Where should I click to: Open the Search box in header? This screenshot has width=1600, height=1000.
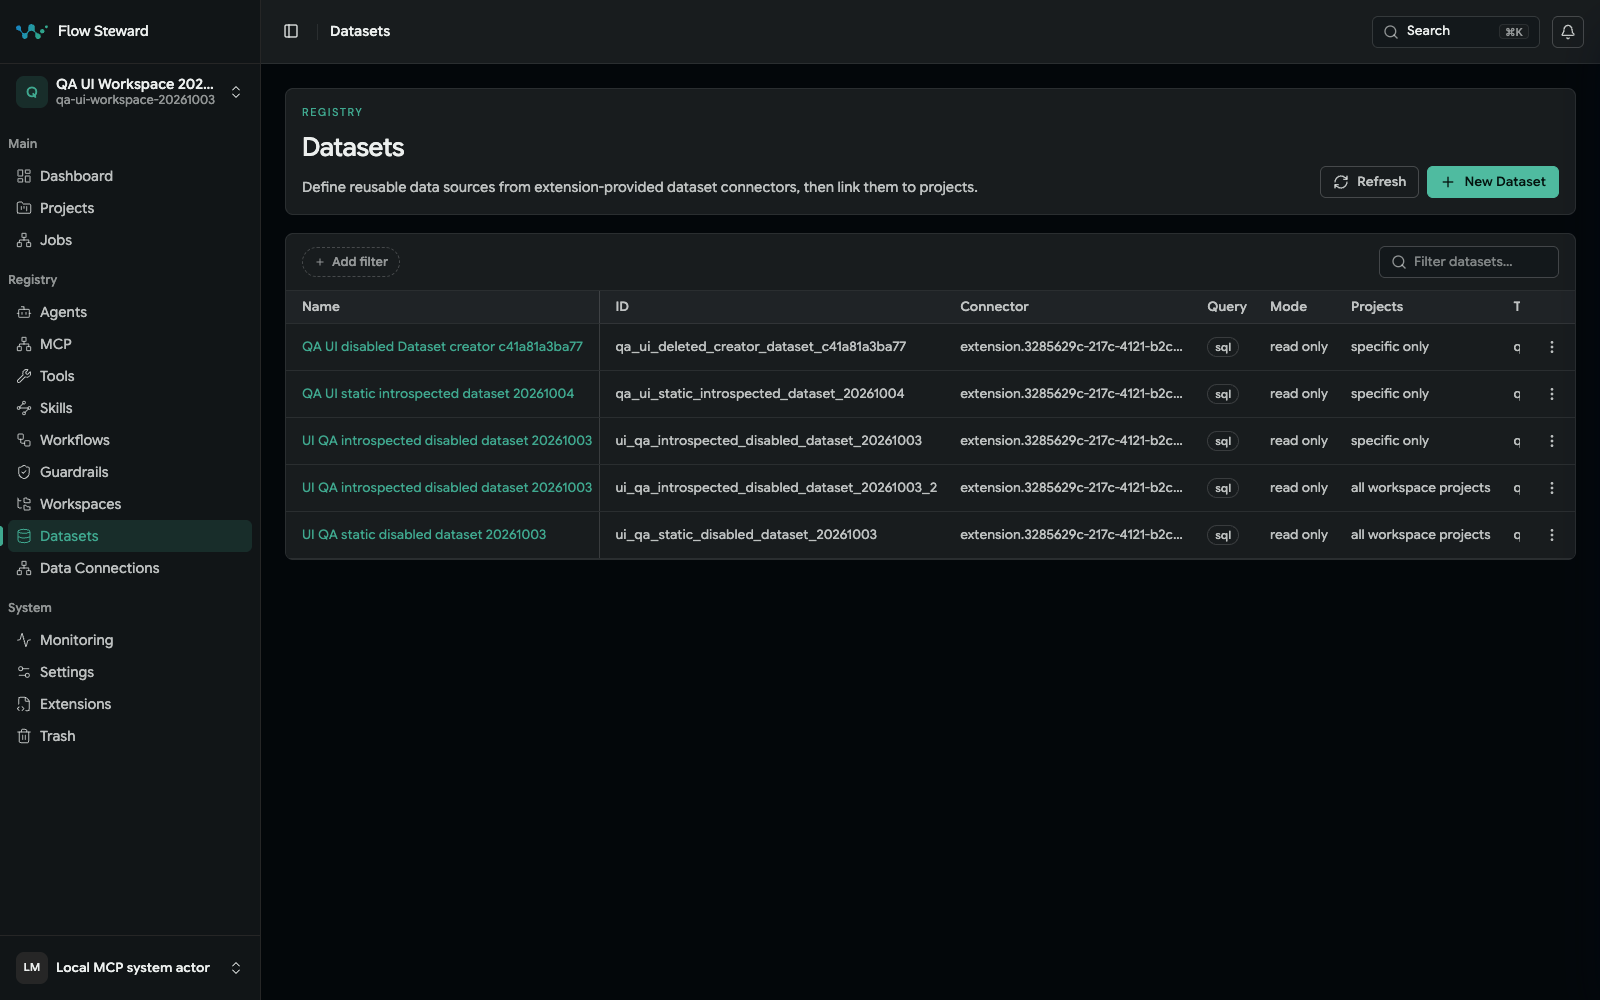point(1456,31)
